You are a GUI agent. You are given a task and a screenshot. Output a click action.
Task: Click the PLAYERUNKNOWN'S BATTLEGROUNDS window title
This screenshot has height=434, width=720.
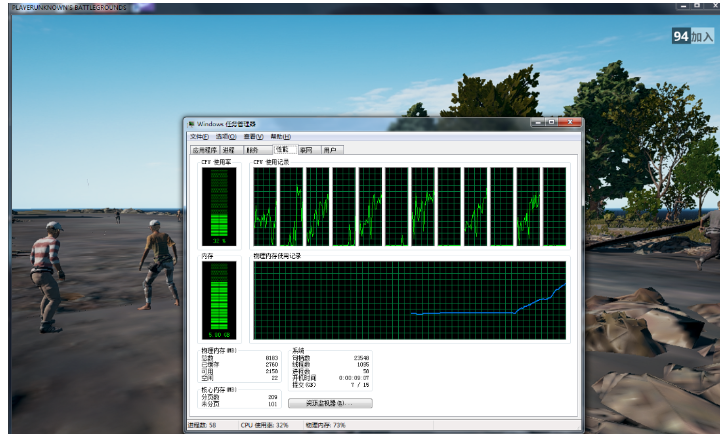(69, 8)
